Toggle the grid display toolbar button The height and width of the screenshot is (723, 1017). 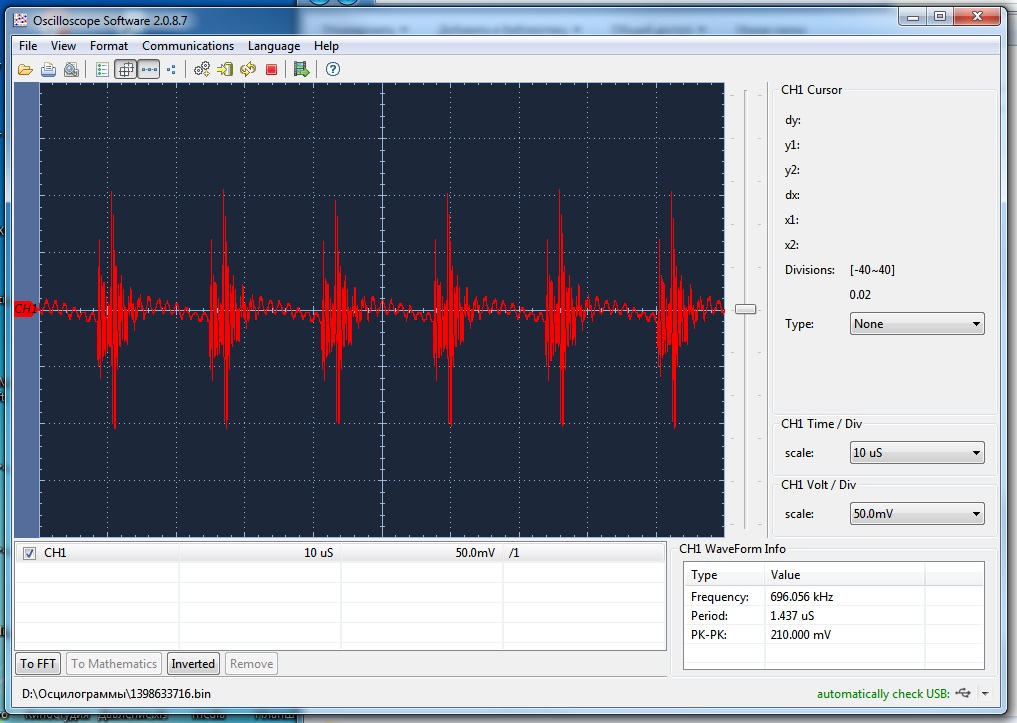point(125,69)
